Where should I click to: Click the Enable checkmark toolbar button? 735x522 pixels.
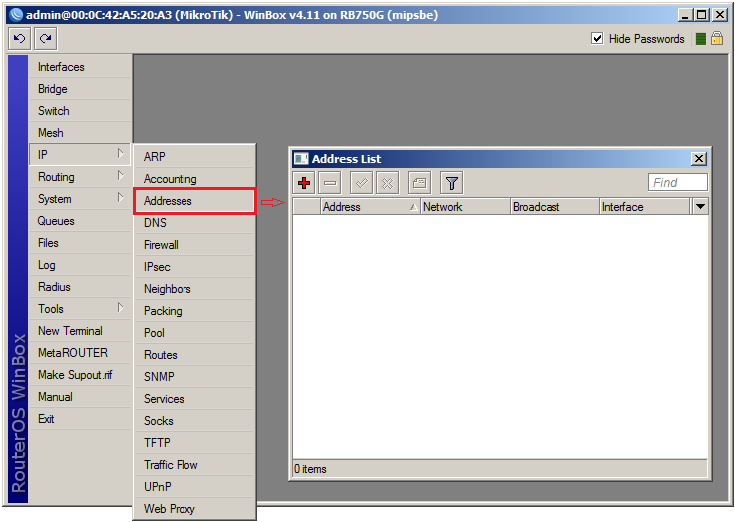[x=361, y=183]
